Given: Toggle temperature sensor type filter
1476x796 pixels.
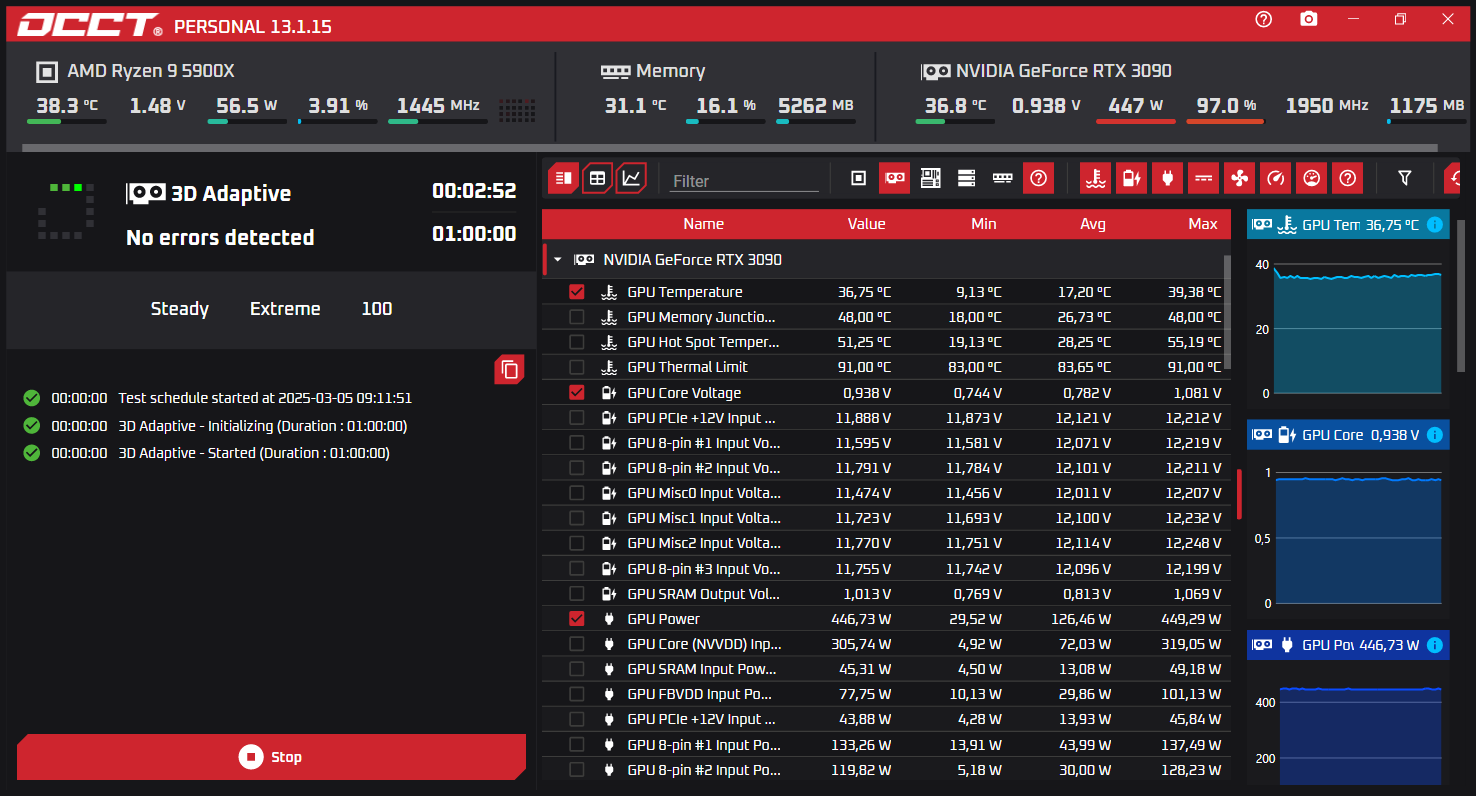Looking at the screenshot, I should point(1095,178).
